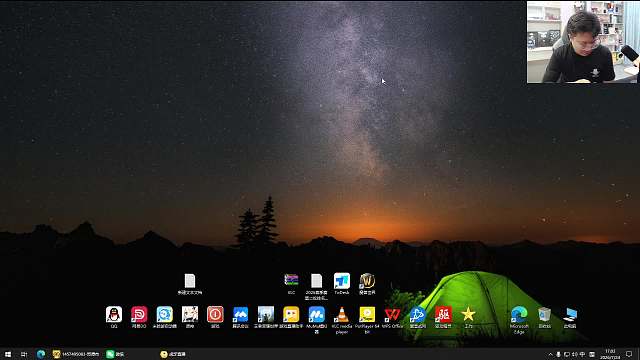Open the notification action center

pyautogui.click(x=629, y=354)
